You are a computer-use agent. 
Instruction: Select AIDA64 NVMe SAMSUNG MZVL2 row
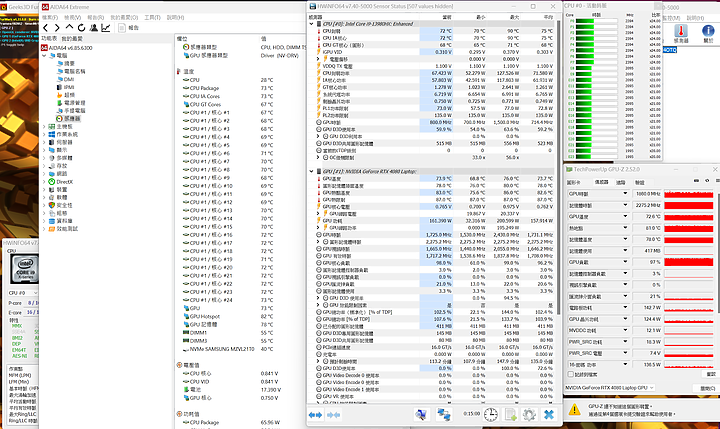coord(228,349)
